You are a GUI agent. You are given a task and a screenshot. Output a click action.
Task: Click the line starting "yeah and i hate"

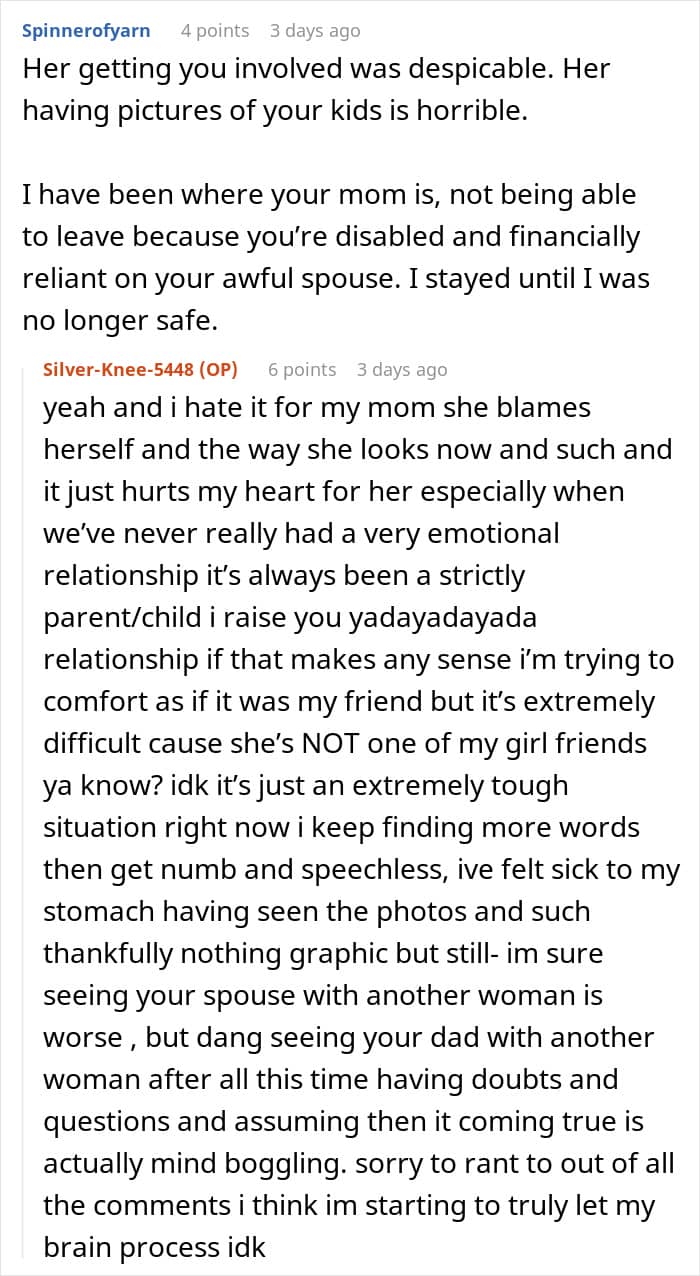(x=317, y=407)
